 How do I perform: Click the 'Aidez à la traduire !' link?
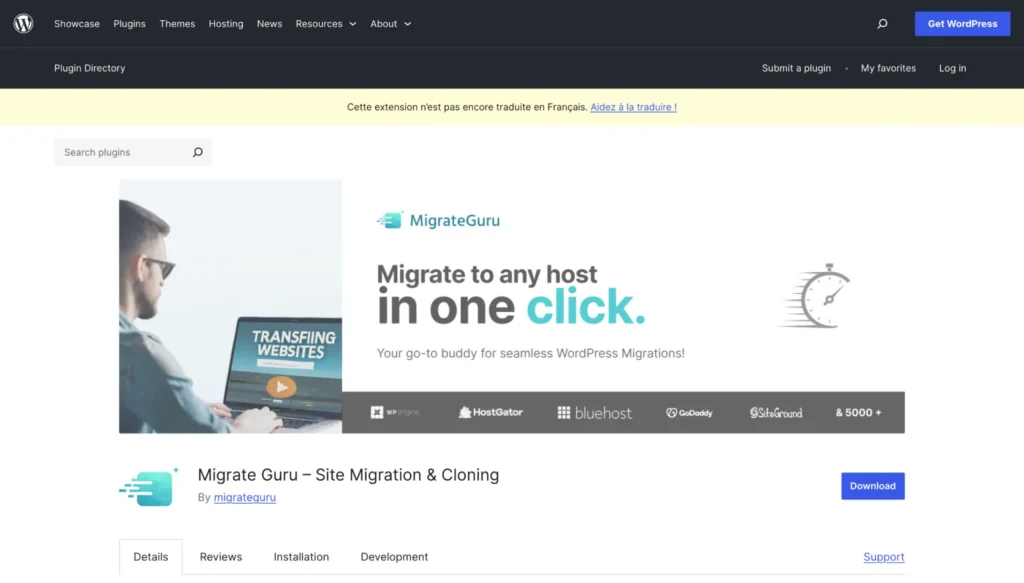(x=633, y=107)
